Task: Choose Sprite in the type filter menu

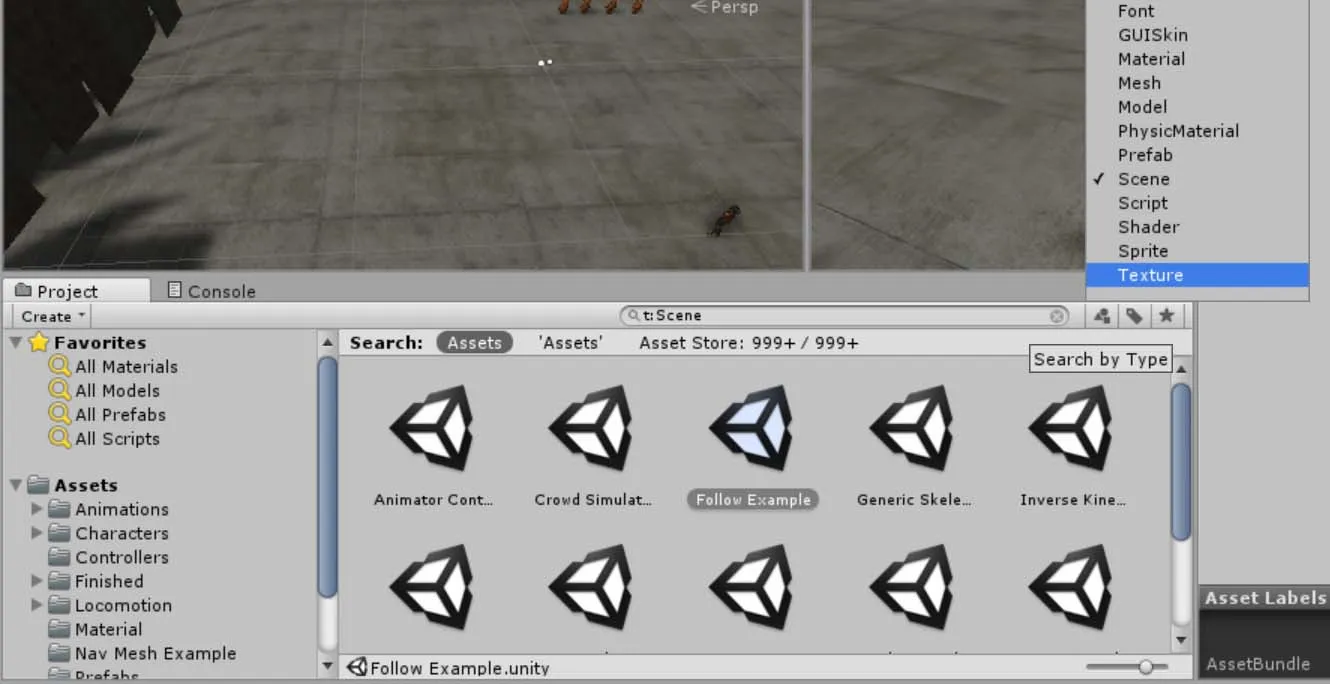Action: (1197, 251)
